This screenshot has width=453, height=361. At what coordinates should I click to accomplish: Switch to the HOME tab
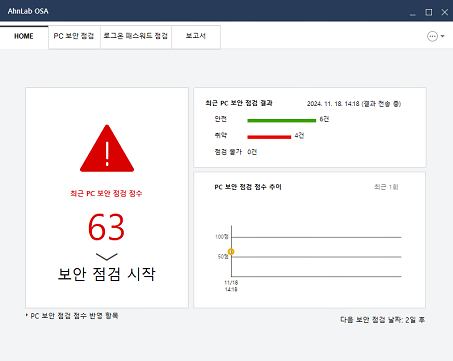(x=24, y=36)
